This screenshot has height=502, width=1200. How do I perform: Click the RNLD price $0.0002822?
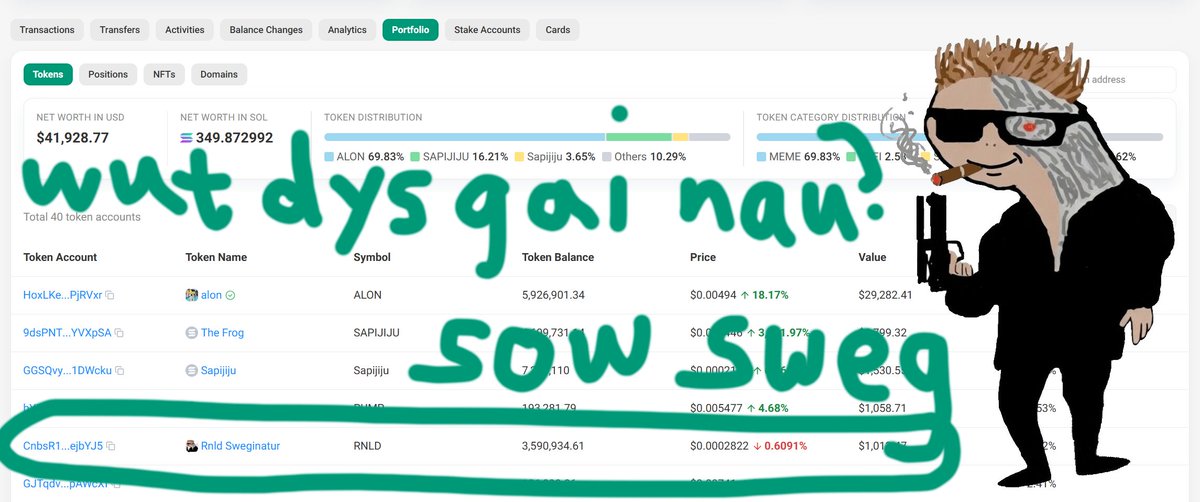click(x=719, y=446)
